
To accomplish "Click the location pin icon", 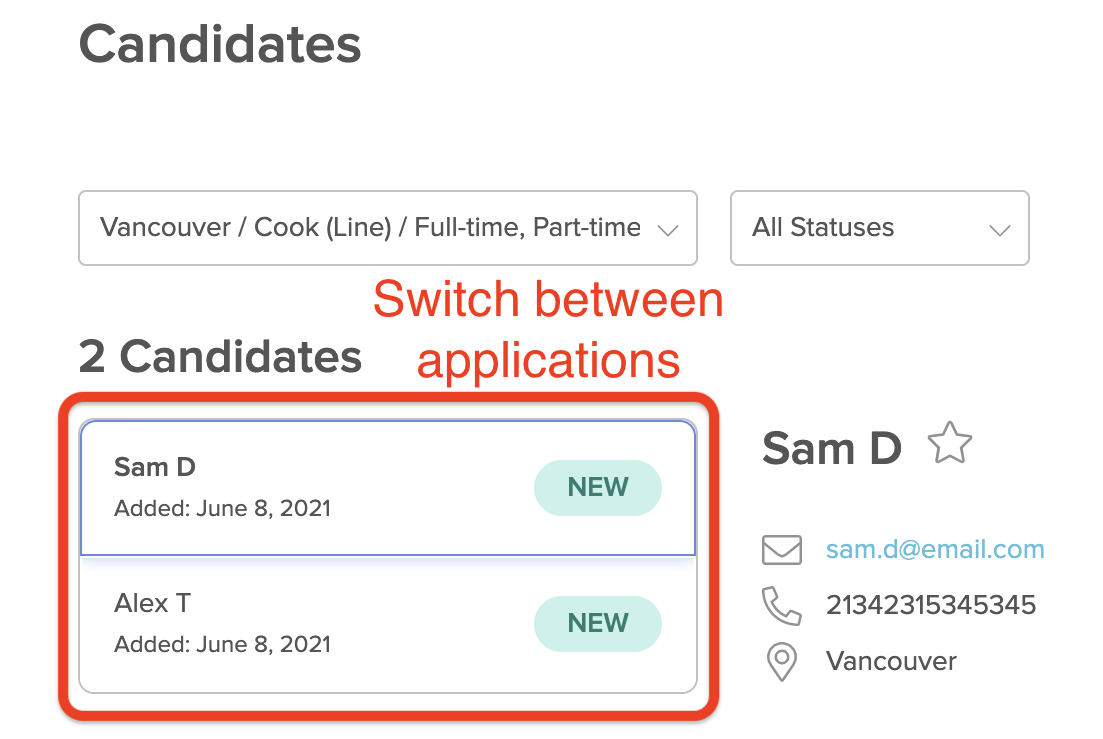I will (782, 662).
